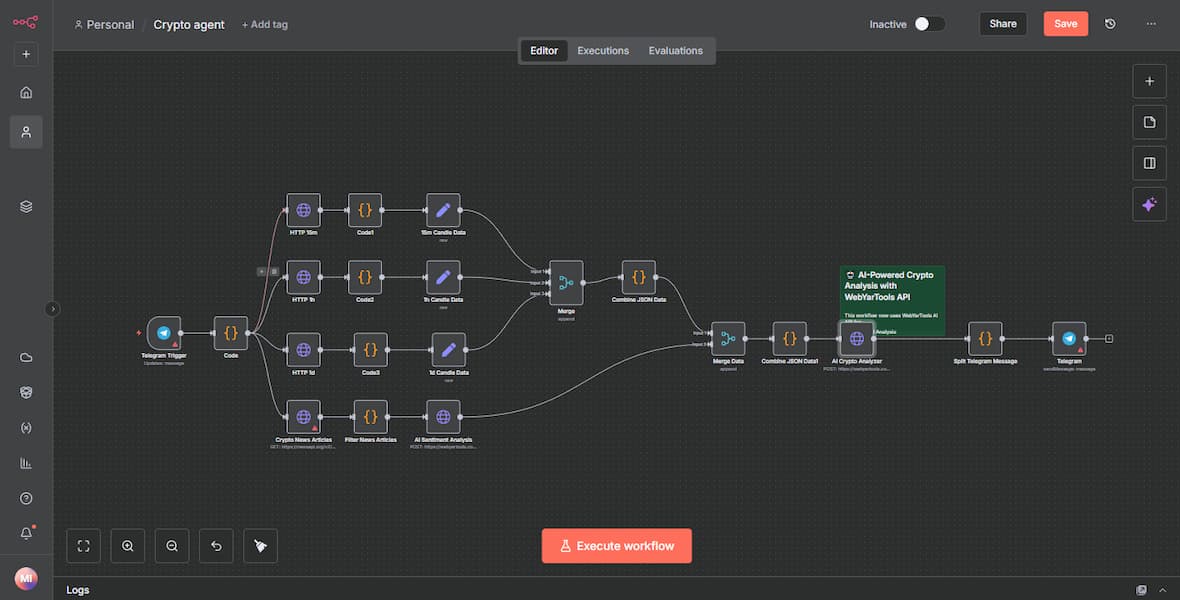The width and height of the screenshot is (1180, 600).
Task: Click the Telegram Trigger node icon
Action: tap(164, 333)
